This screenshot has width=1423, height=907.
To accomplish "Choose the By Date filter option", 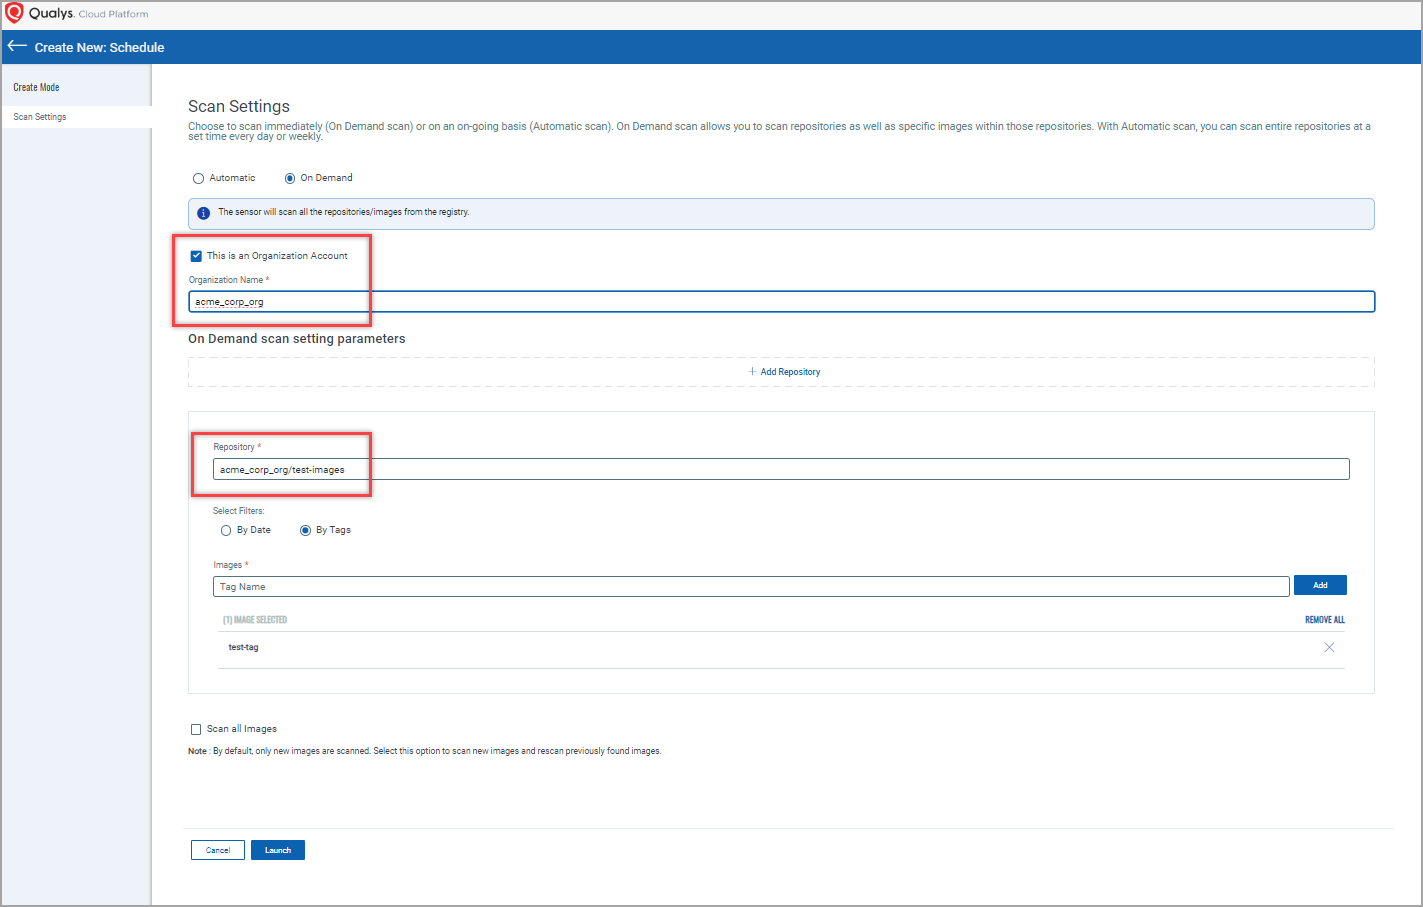I will (226, 531).
